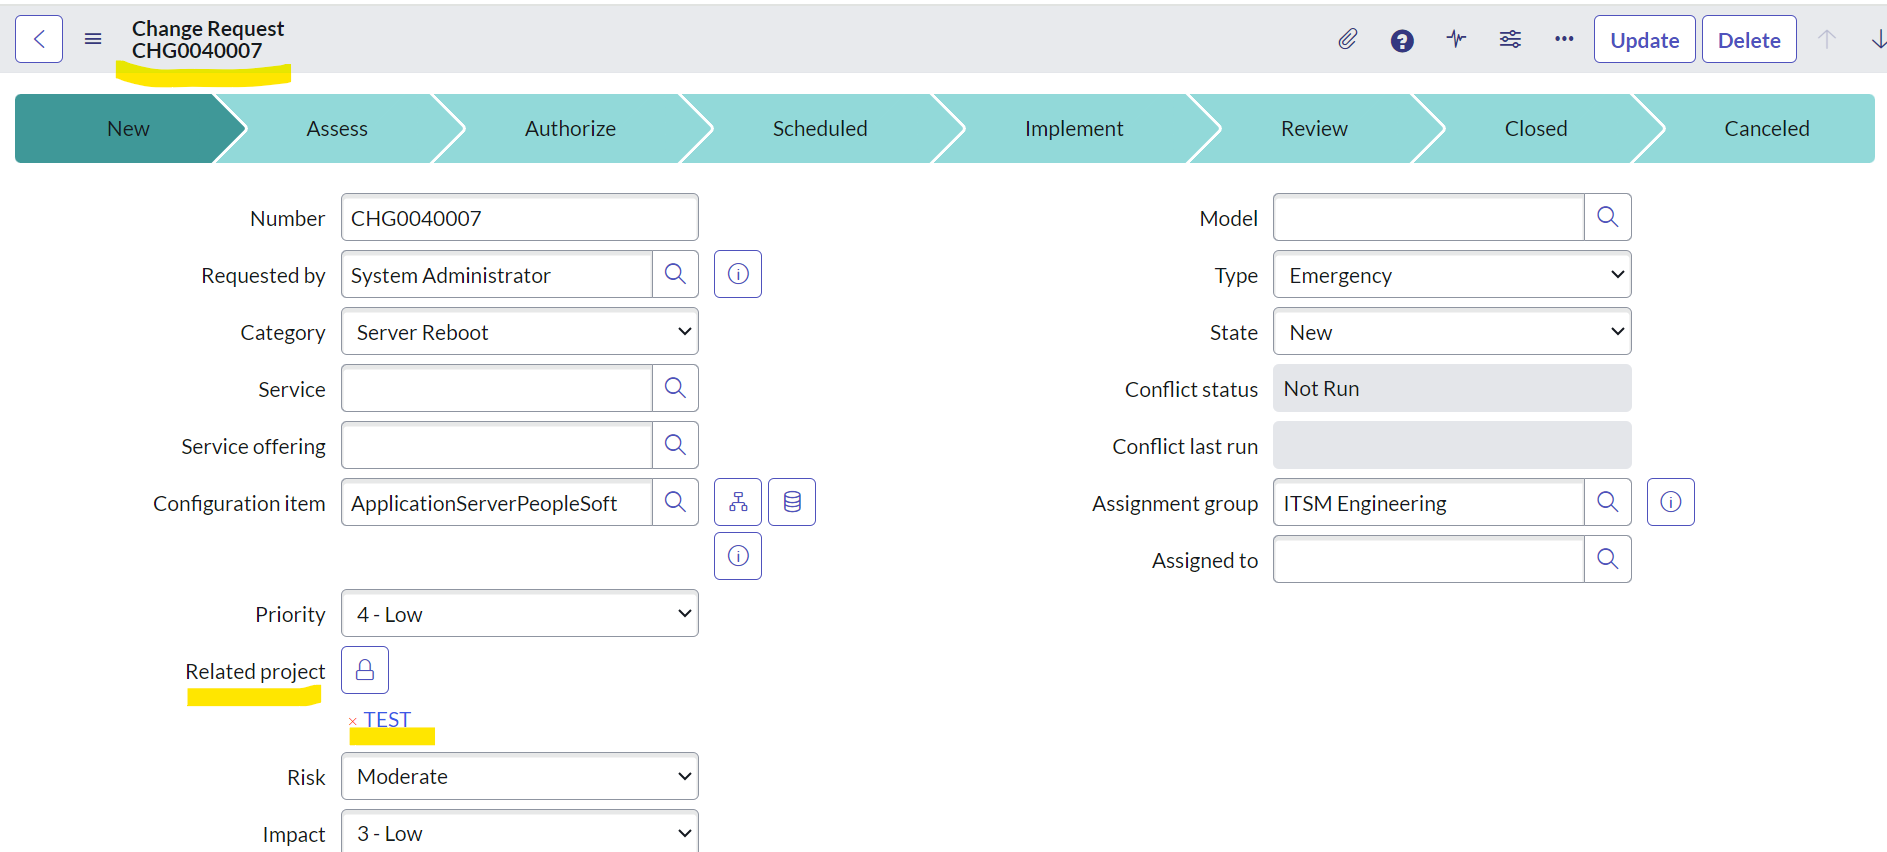The image size is (1887, 852).
Task: Show dependency map for Configuration item
Action: pyautogui.click(x=738, y=502)
